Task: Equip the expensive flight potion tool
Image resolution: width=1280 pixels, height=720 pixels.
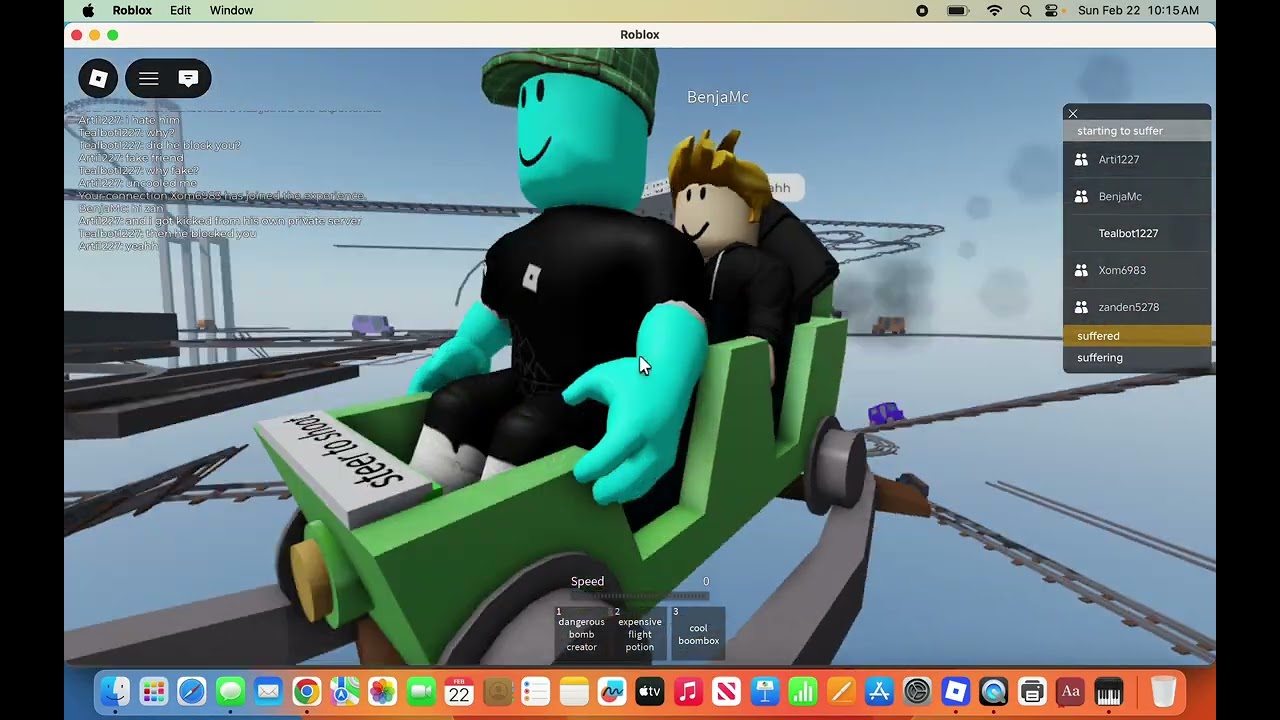Action: [x=640, y=632]
